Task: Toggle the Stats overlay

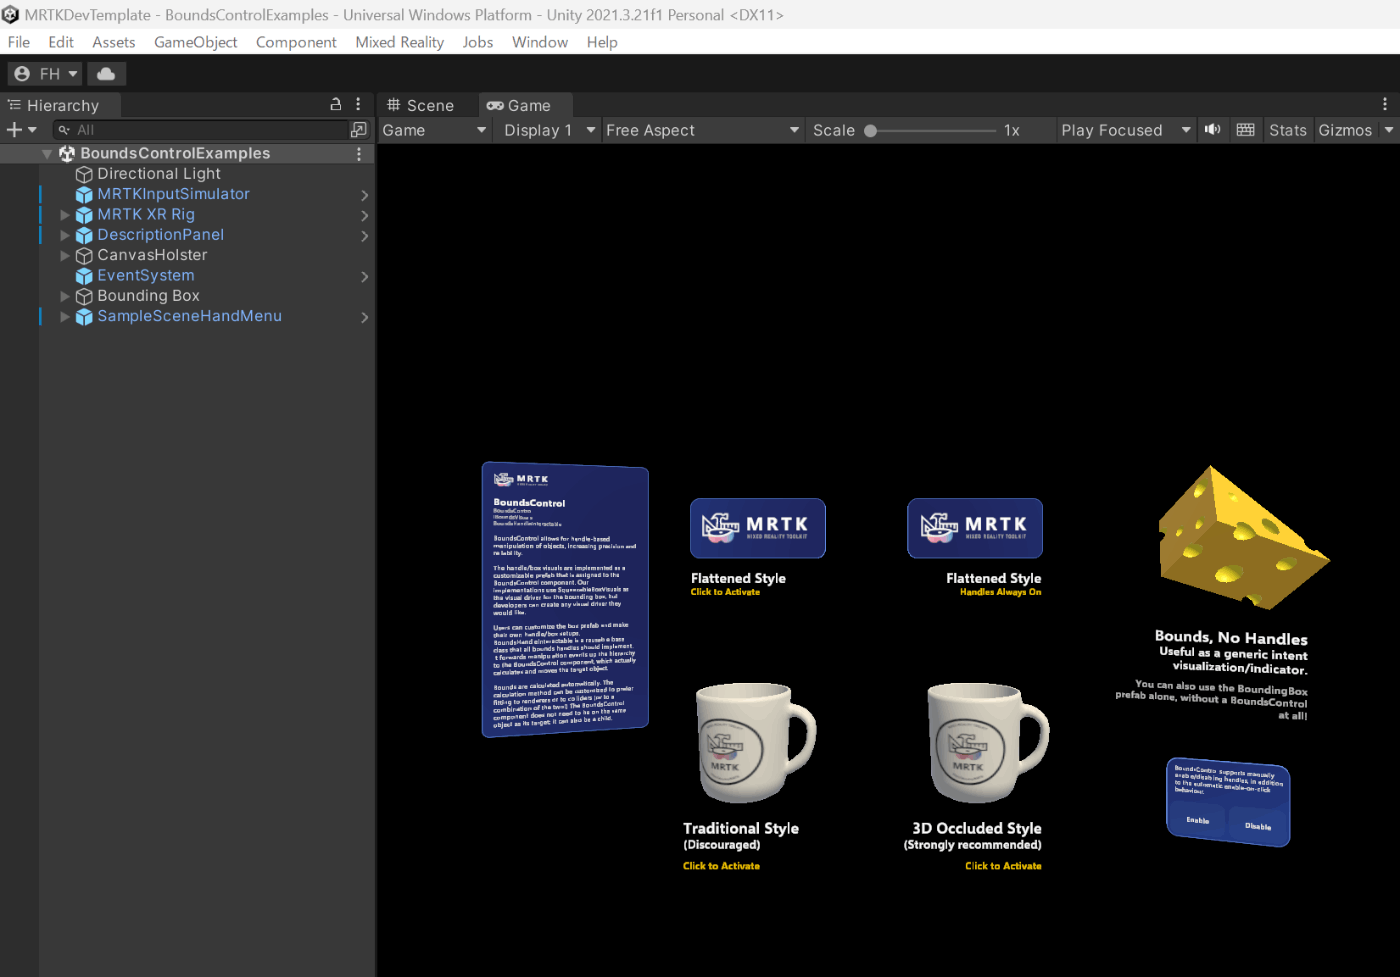Action: coord(1288,130)
